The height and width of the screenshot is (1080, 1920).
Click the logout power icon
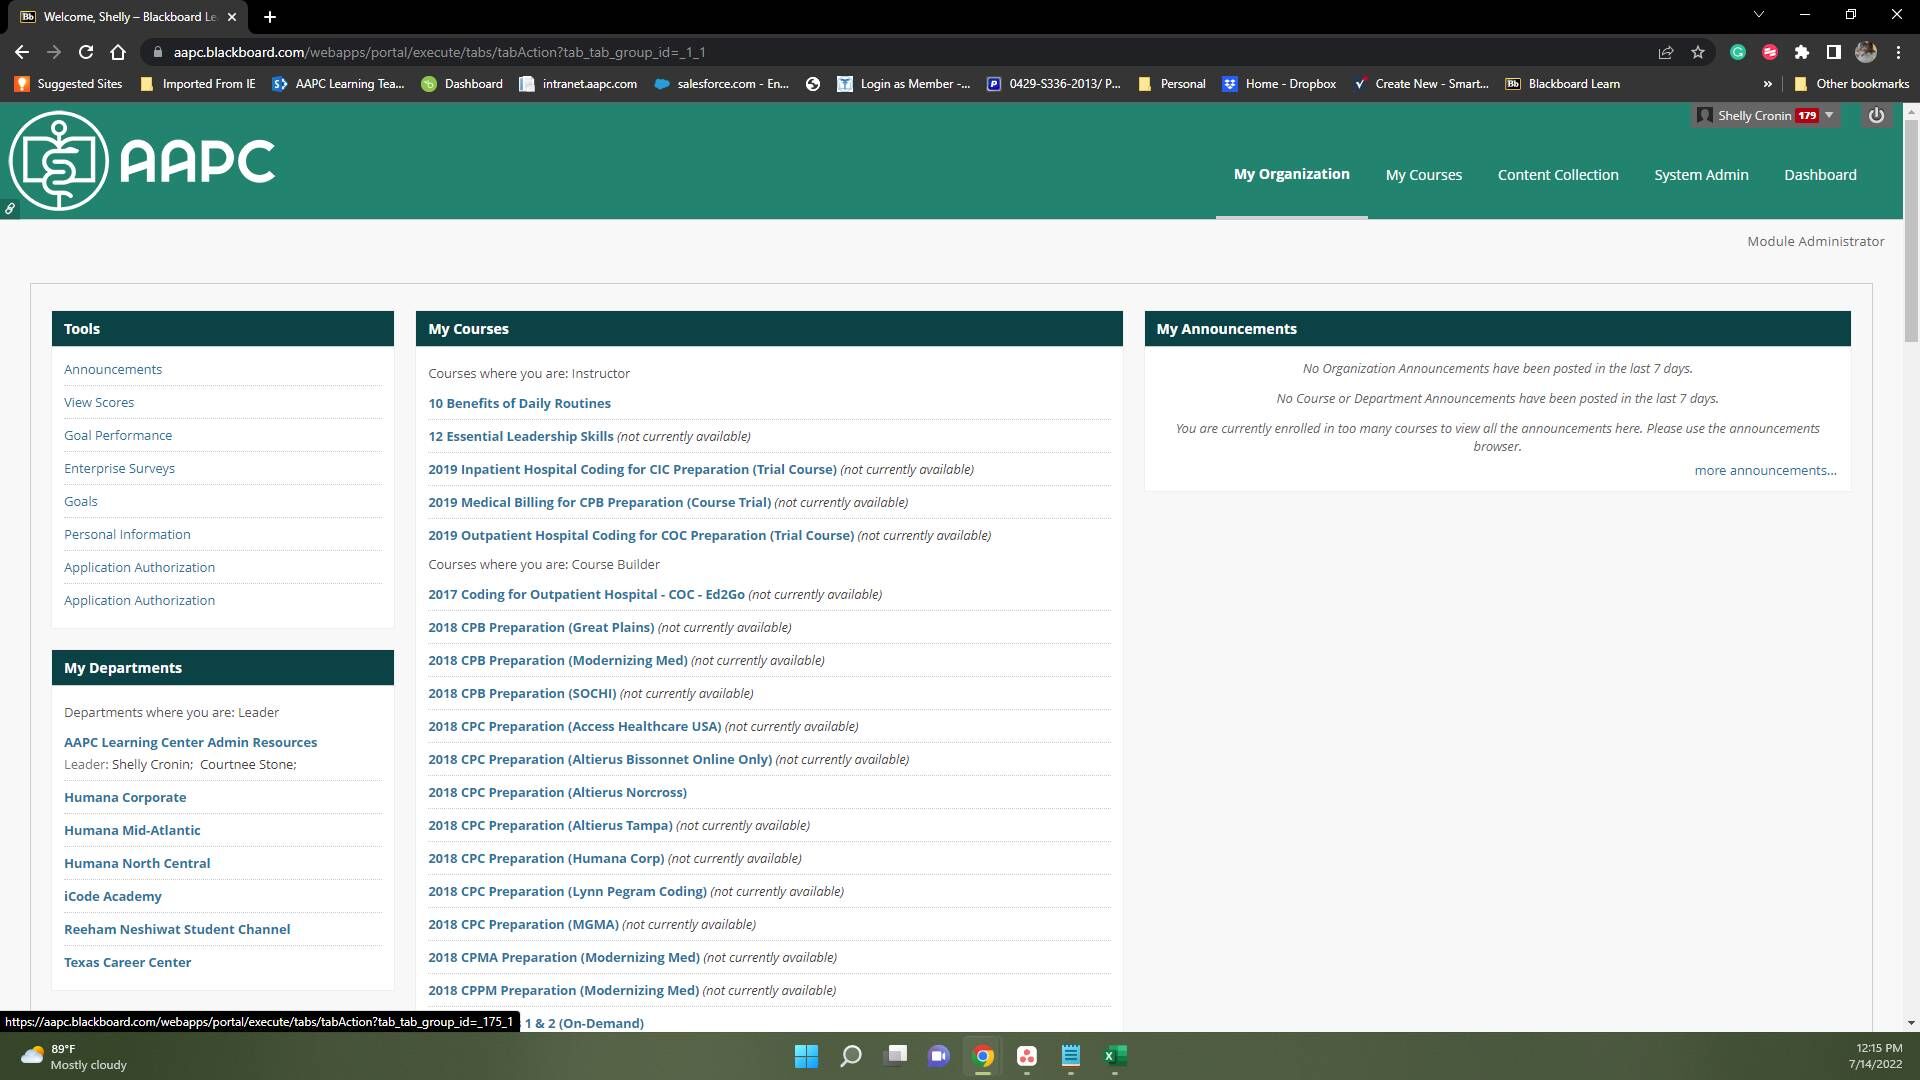[1876, 116]
